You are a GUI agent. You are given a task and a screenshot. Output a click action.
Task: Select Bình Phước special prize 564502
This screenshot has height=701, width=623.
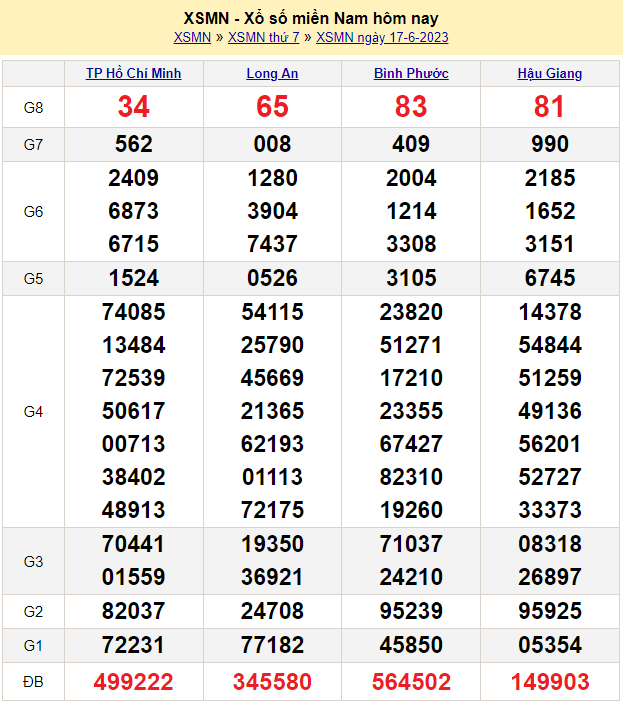(411, 682)
